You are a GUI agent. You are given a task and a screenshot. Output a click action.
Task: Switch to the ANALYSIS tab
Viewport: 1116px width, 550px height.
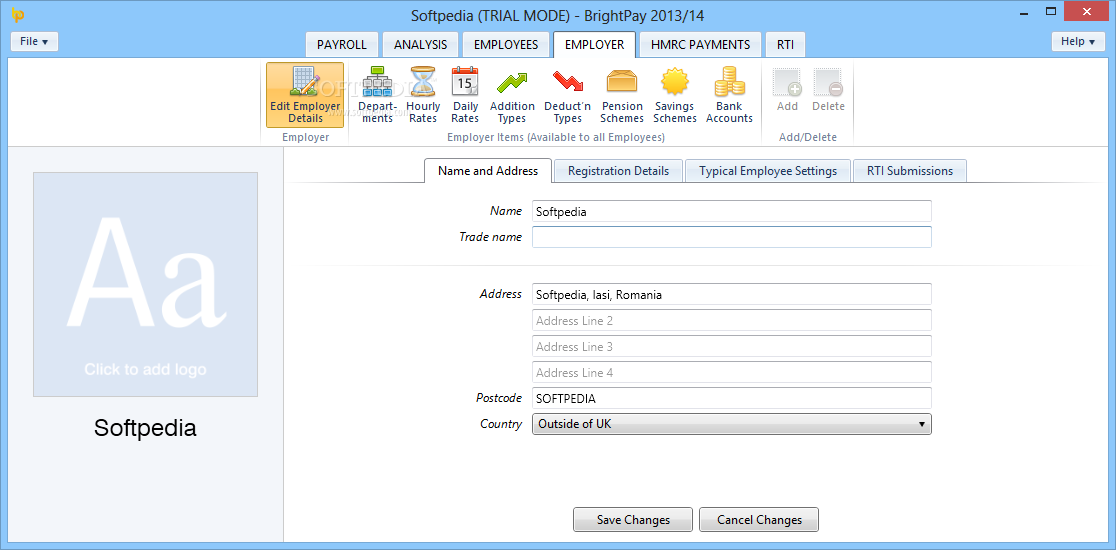[421, 44]
